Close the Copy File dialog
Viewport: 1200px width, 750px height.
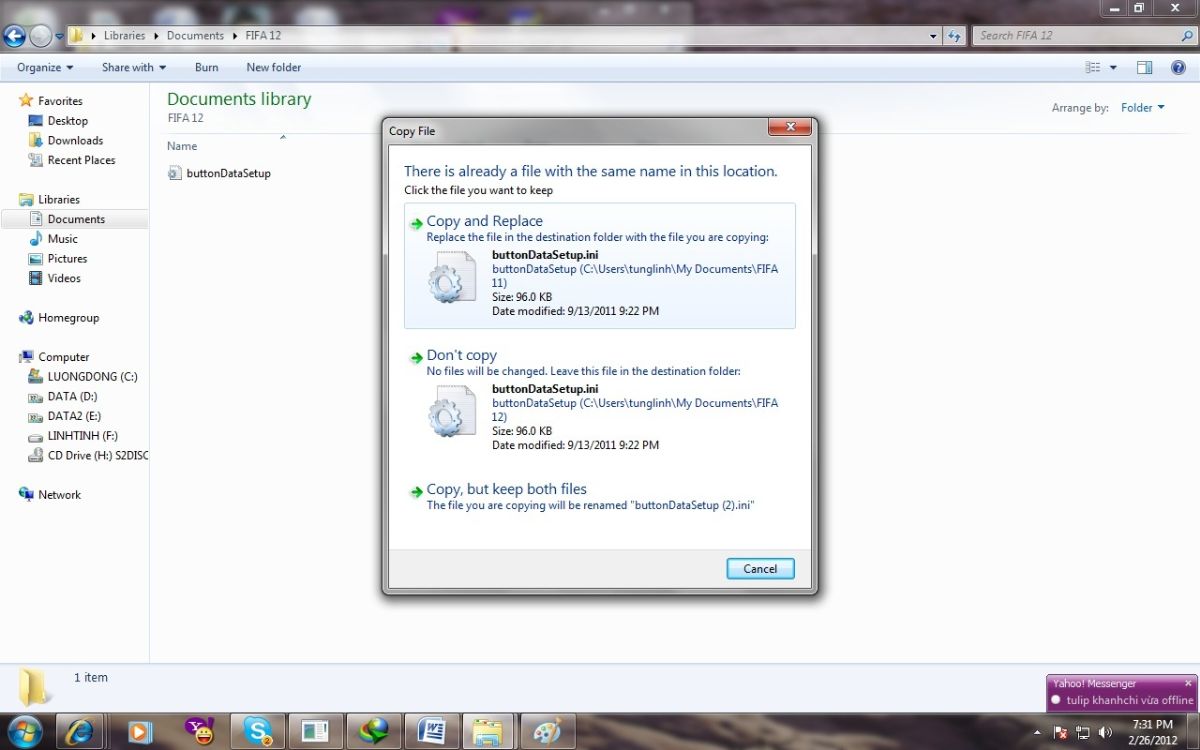[x=789, y=127]
